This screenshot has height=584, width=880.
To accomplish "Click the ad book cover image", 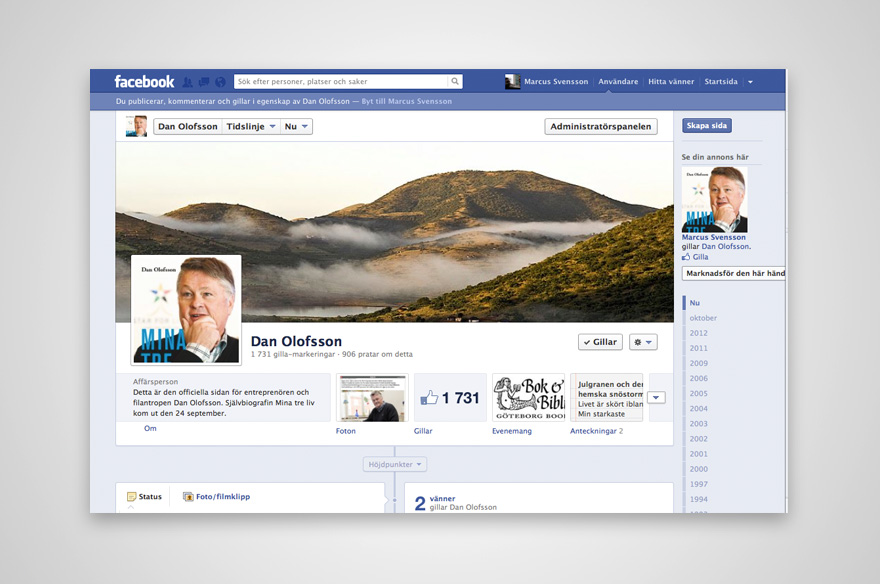I will (714, 200).
